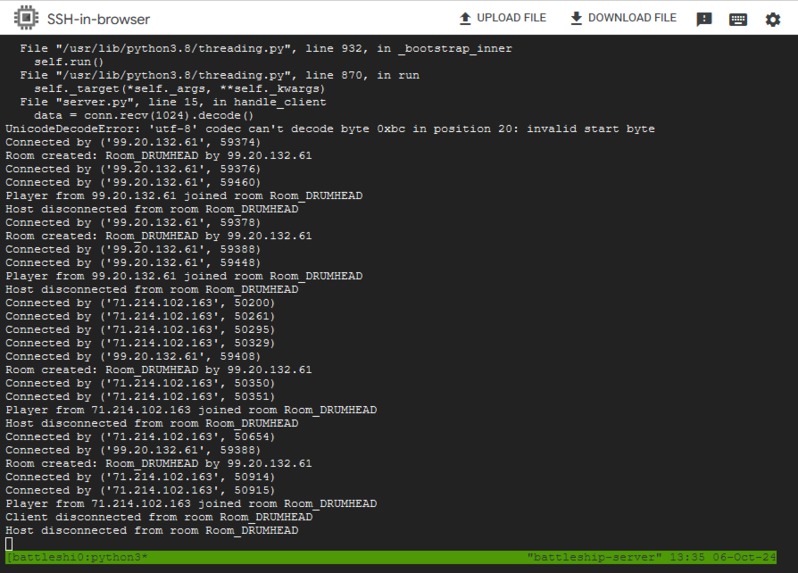
Task: Click the tmux status time '13:35'
Action: (x=687, y=557)
